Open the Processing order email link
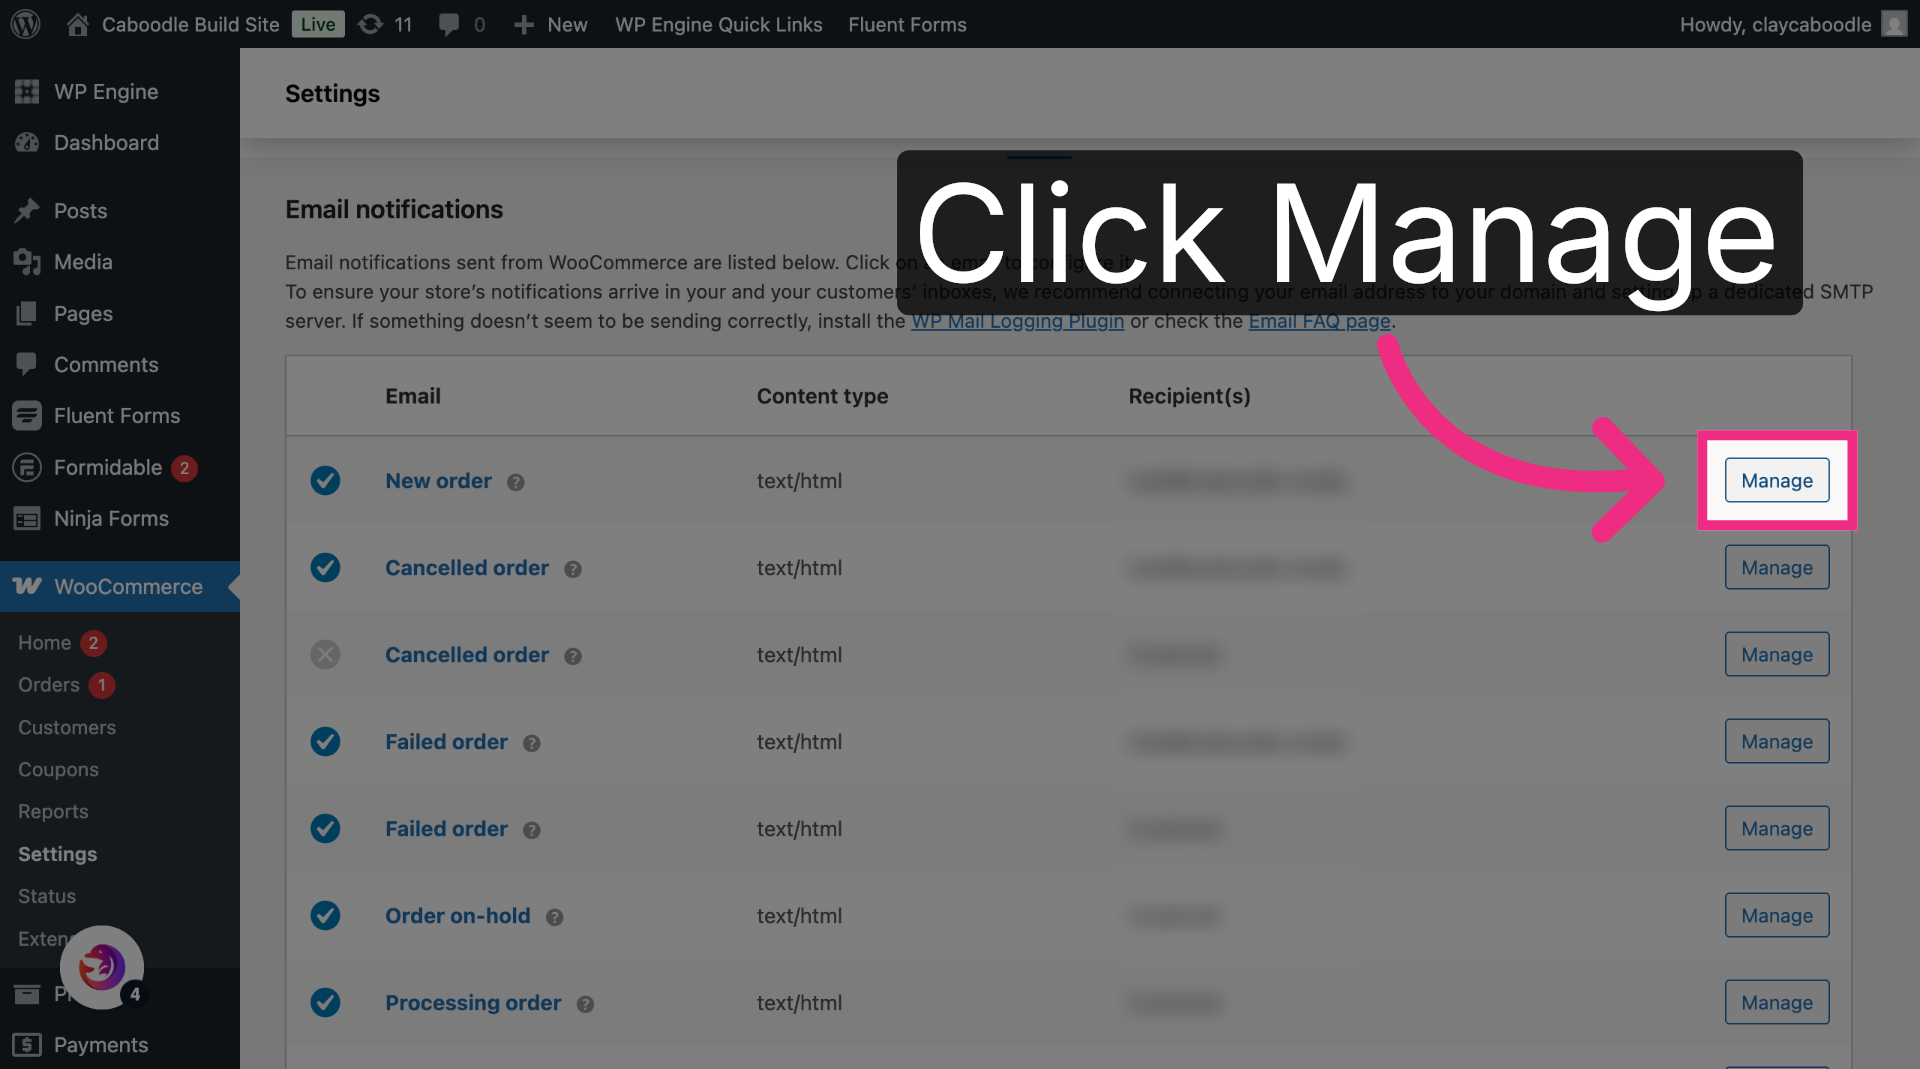This screenshot has width=1920, height=1069. tap(473, 1003)
